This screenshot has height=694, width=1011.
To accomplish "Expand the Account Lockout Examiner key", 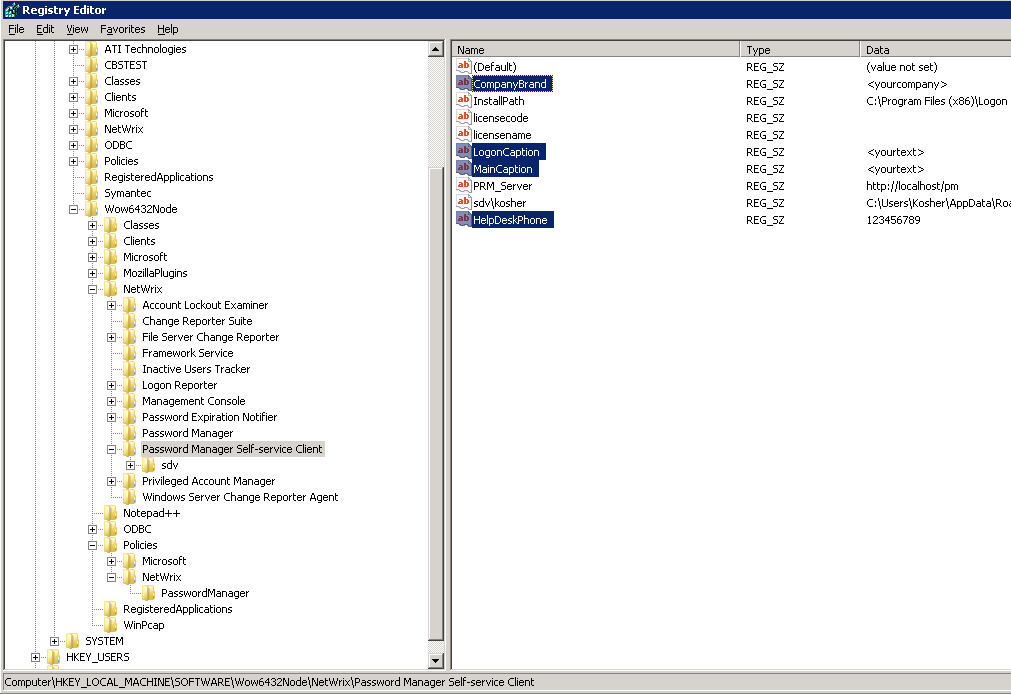I will coord(112,305).
